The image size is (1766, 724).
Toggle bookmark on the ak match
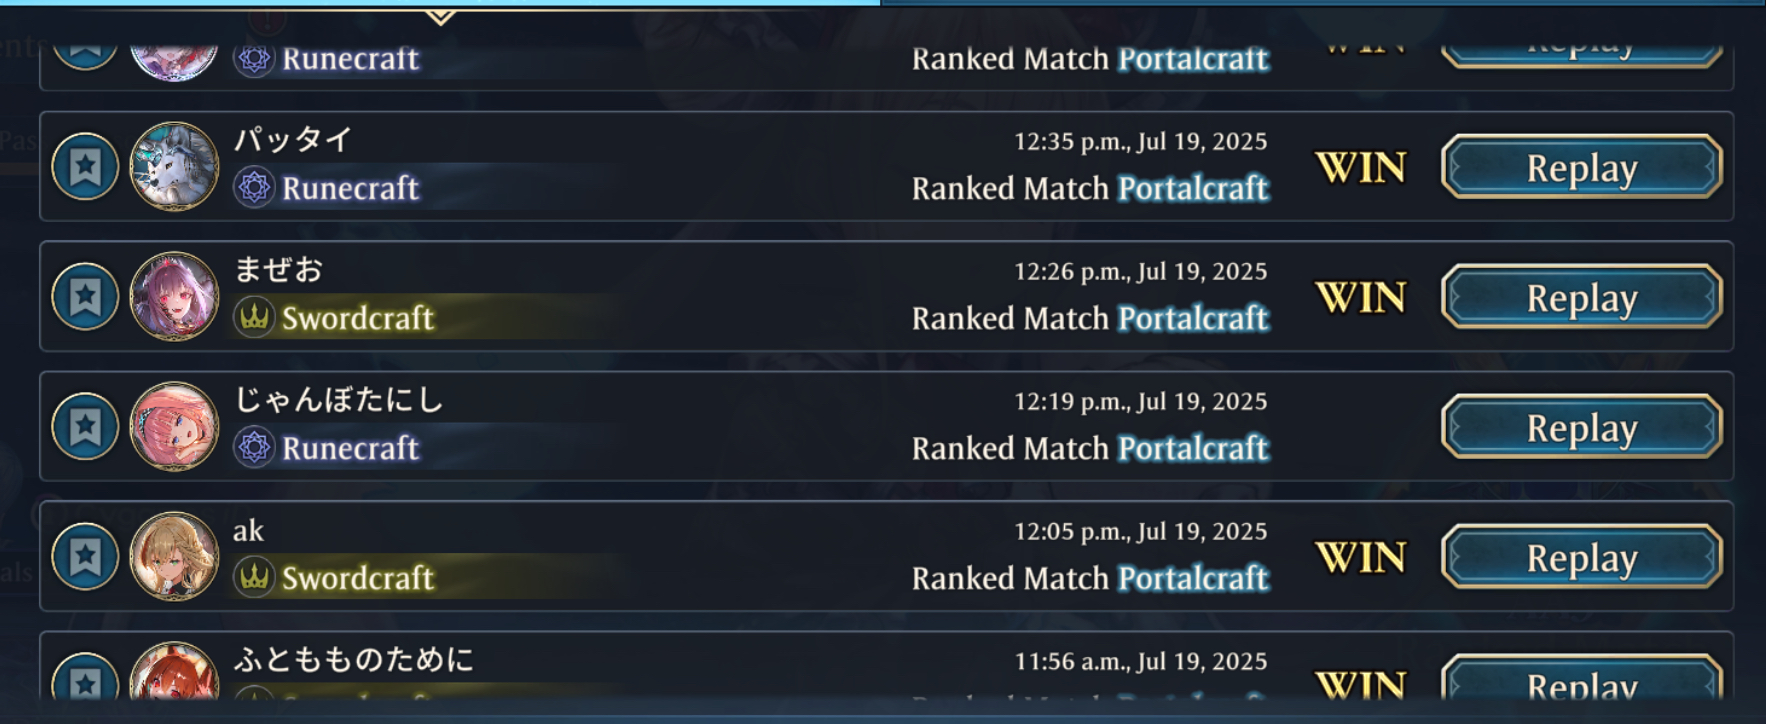(85, 556)
